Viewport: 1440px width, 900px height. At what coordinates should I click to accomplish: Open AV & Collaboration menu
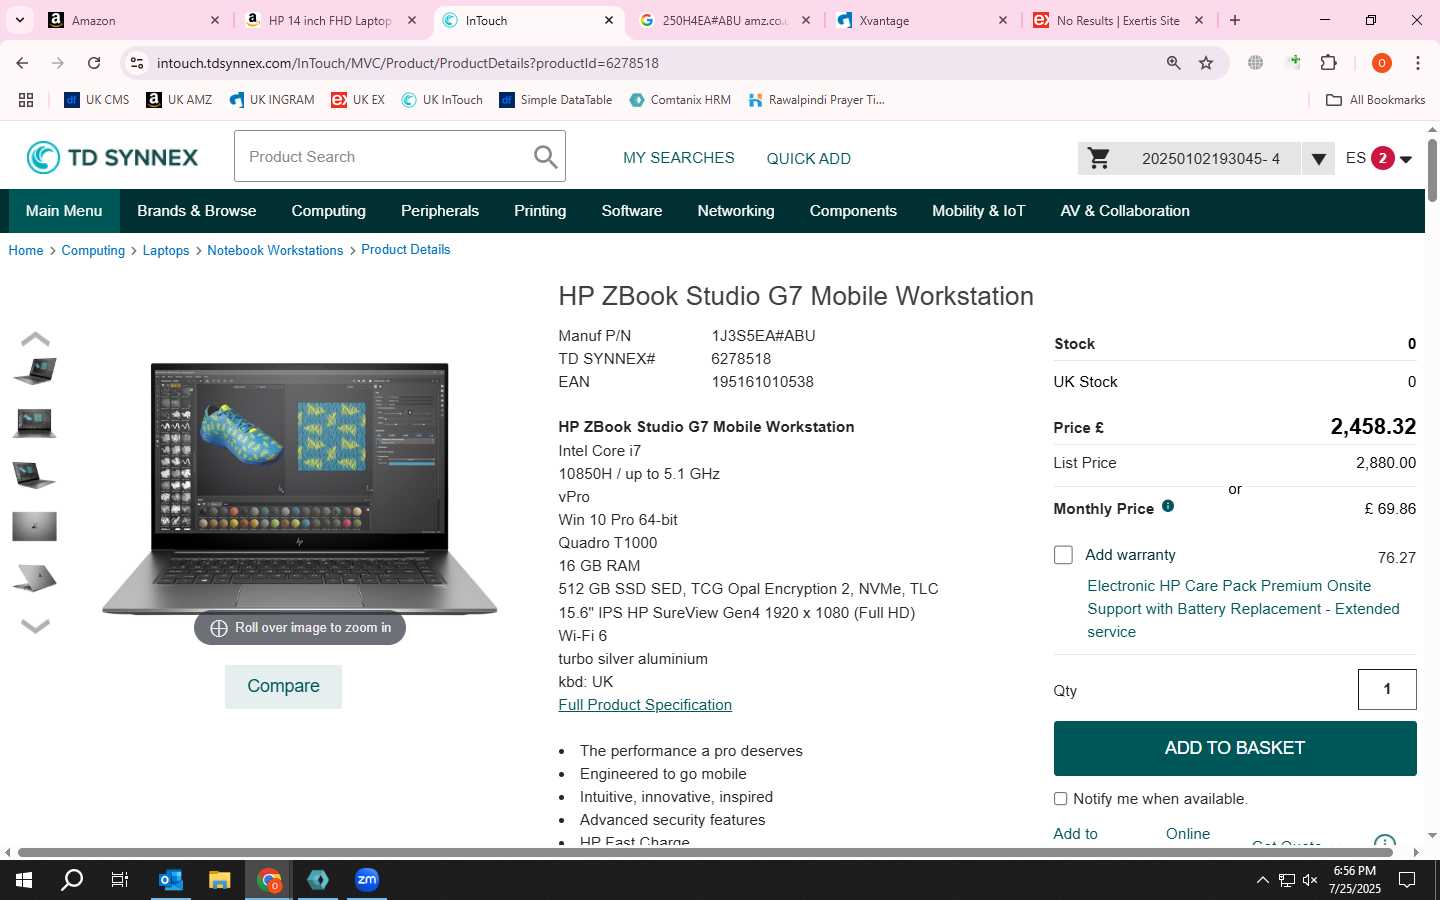coord(1125,211)
